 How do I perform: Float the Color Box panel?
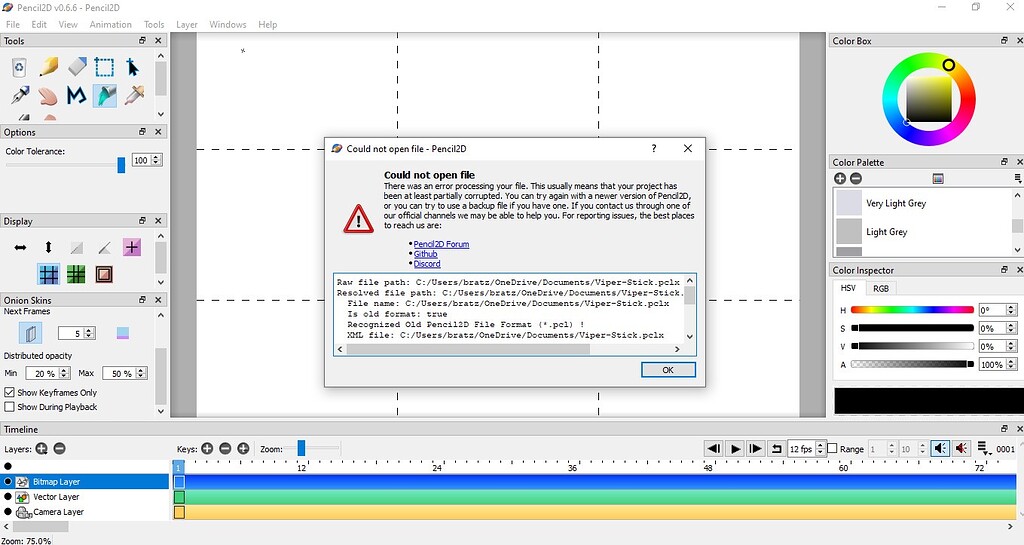coord(1004,40)
